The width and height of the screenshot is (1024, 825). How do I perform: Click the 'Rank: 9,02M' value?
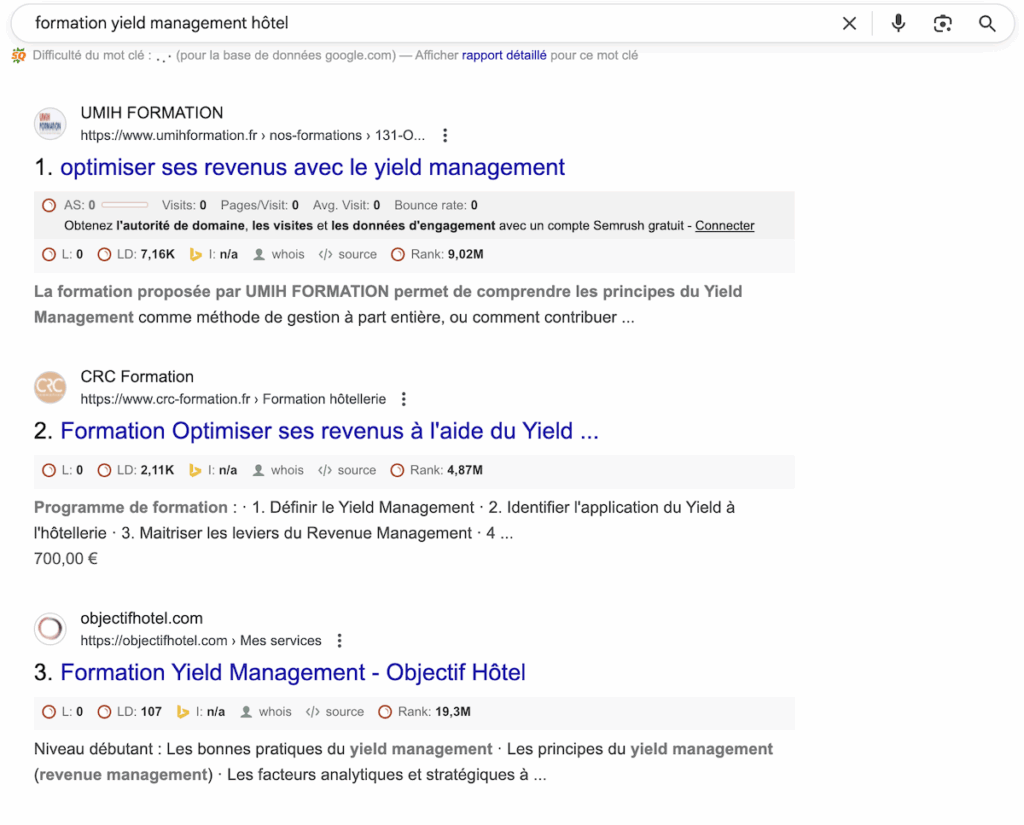pos(447,255)
